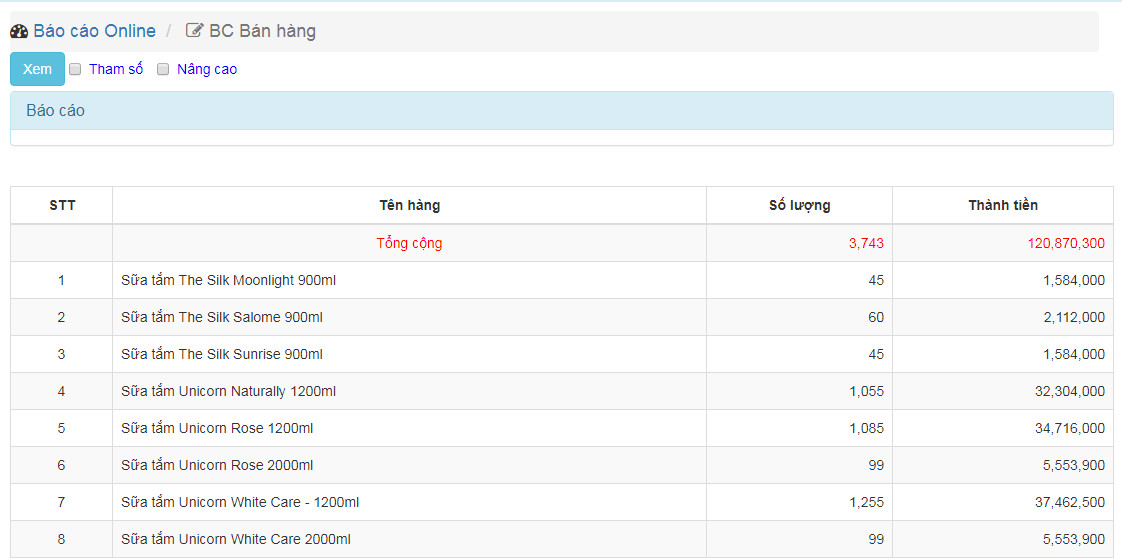The width and height of the screenshot is (1122, 560).
Task: Click STT number 7 cell
Action: [62, 502]
